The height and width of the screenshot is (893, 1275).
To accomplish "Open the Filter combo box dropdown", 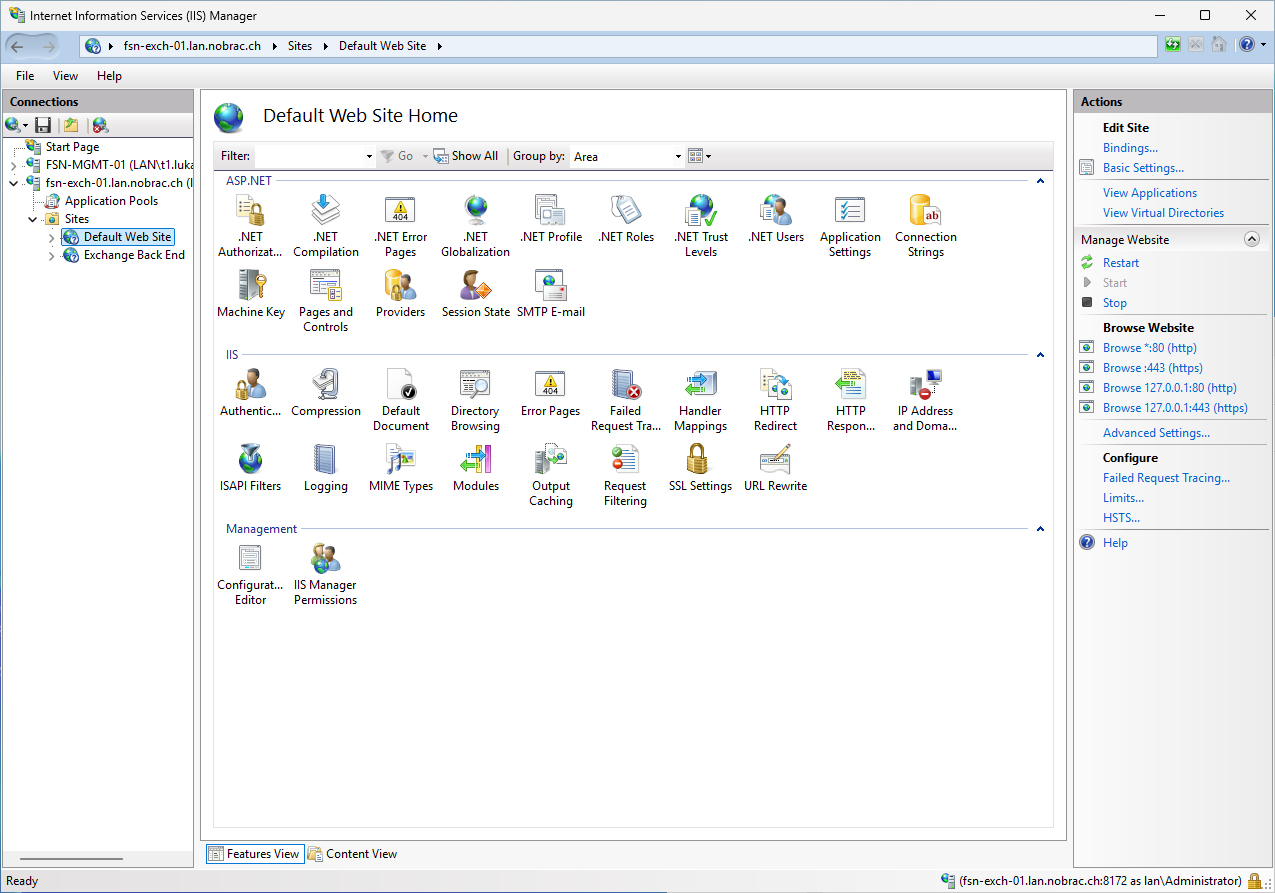I will click(x=369, y=157).
